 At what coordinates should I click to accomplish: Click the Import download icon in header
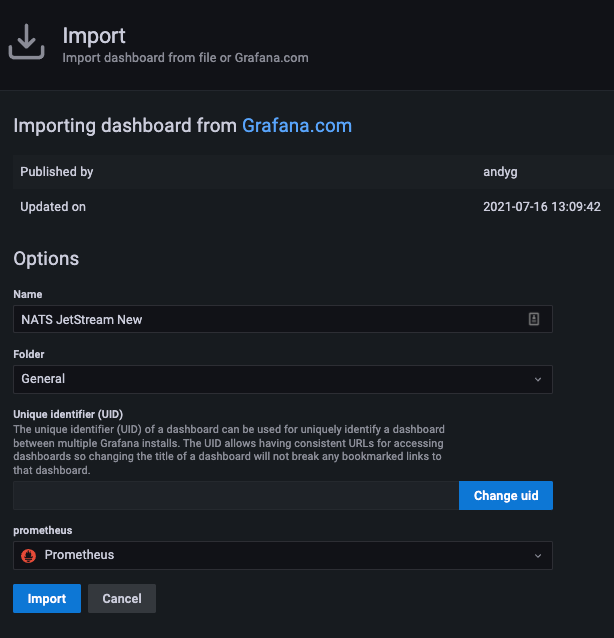pyautogui.click(x=26, y=42)
